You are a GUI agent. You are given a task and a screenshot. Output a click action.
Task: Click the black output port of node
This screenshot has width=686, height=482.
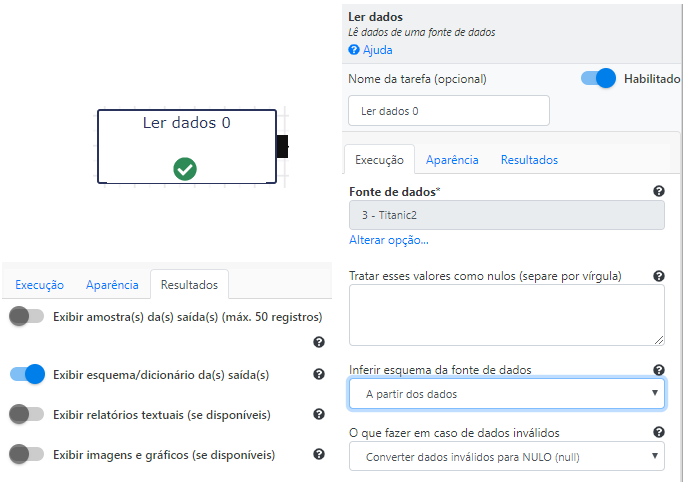pos(282,147)
